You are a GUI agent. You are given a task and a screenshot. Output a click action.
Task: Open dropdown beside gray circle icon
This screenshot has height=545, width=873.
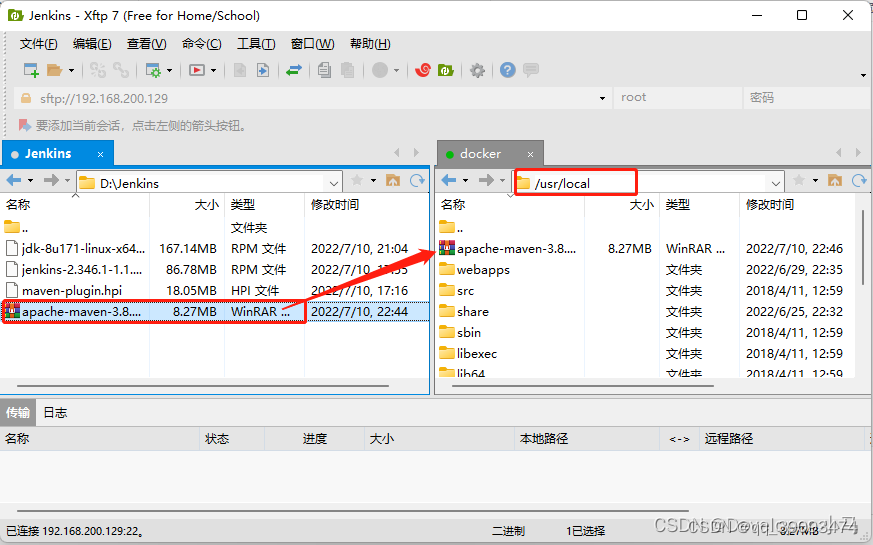396,71
